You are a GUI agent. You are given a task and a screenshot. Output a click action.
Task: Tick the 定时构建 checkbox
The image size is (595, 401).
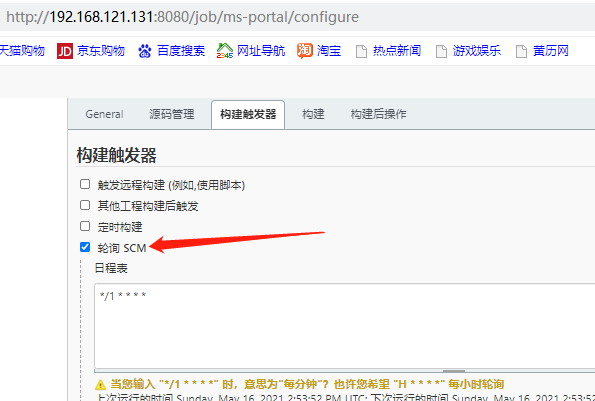85,226
